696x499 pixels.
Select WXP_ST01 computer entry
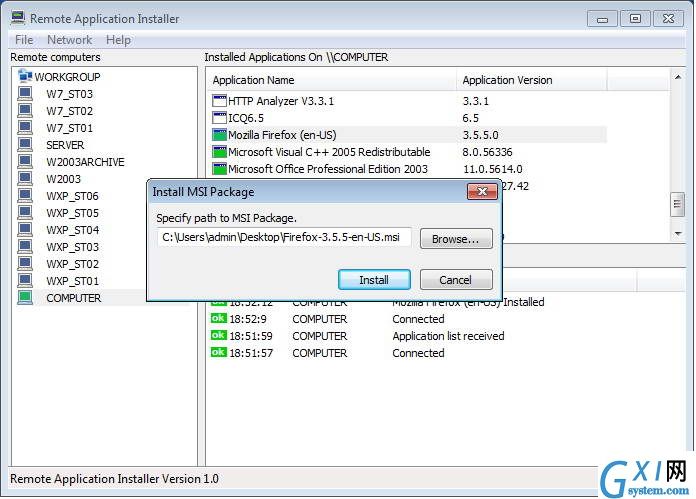(72, 281)
